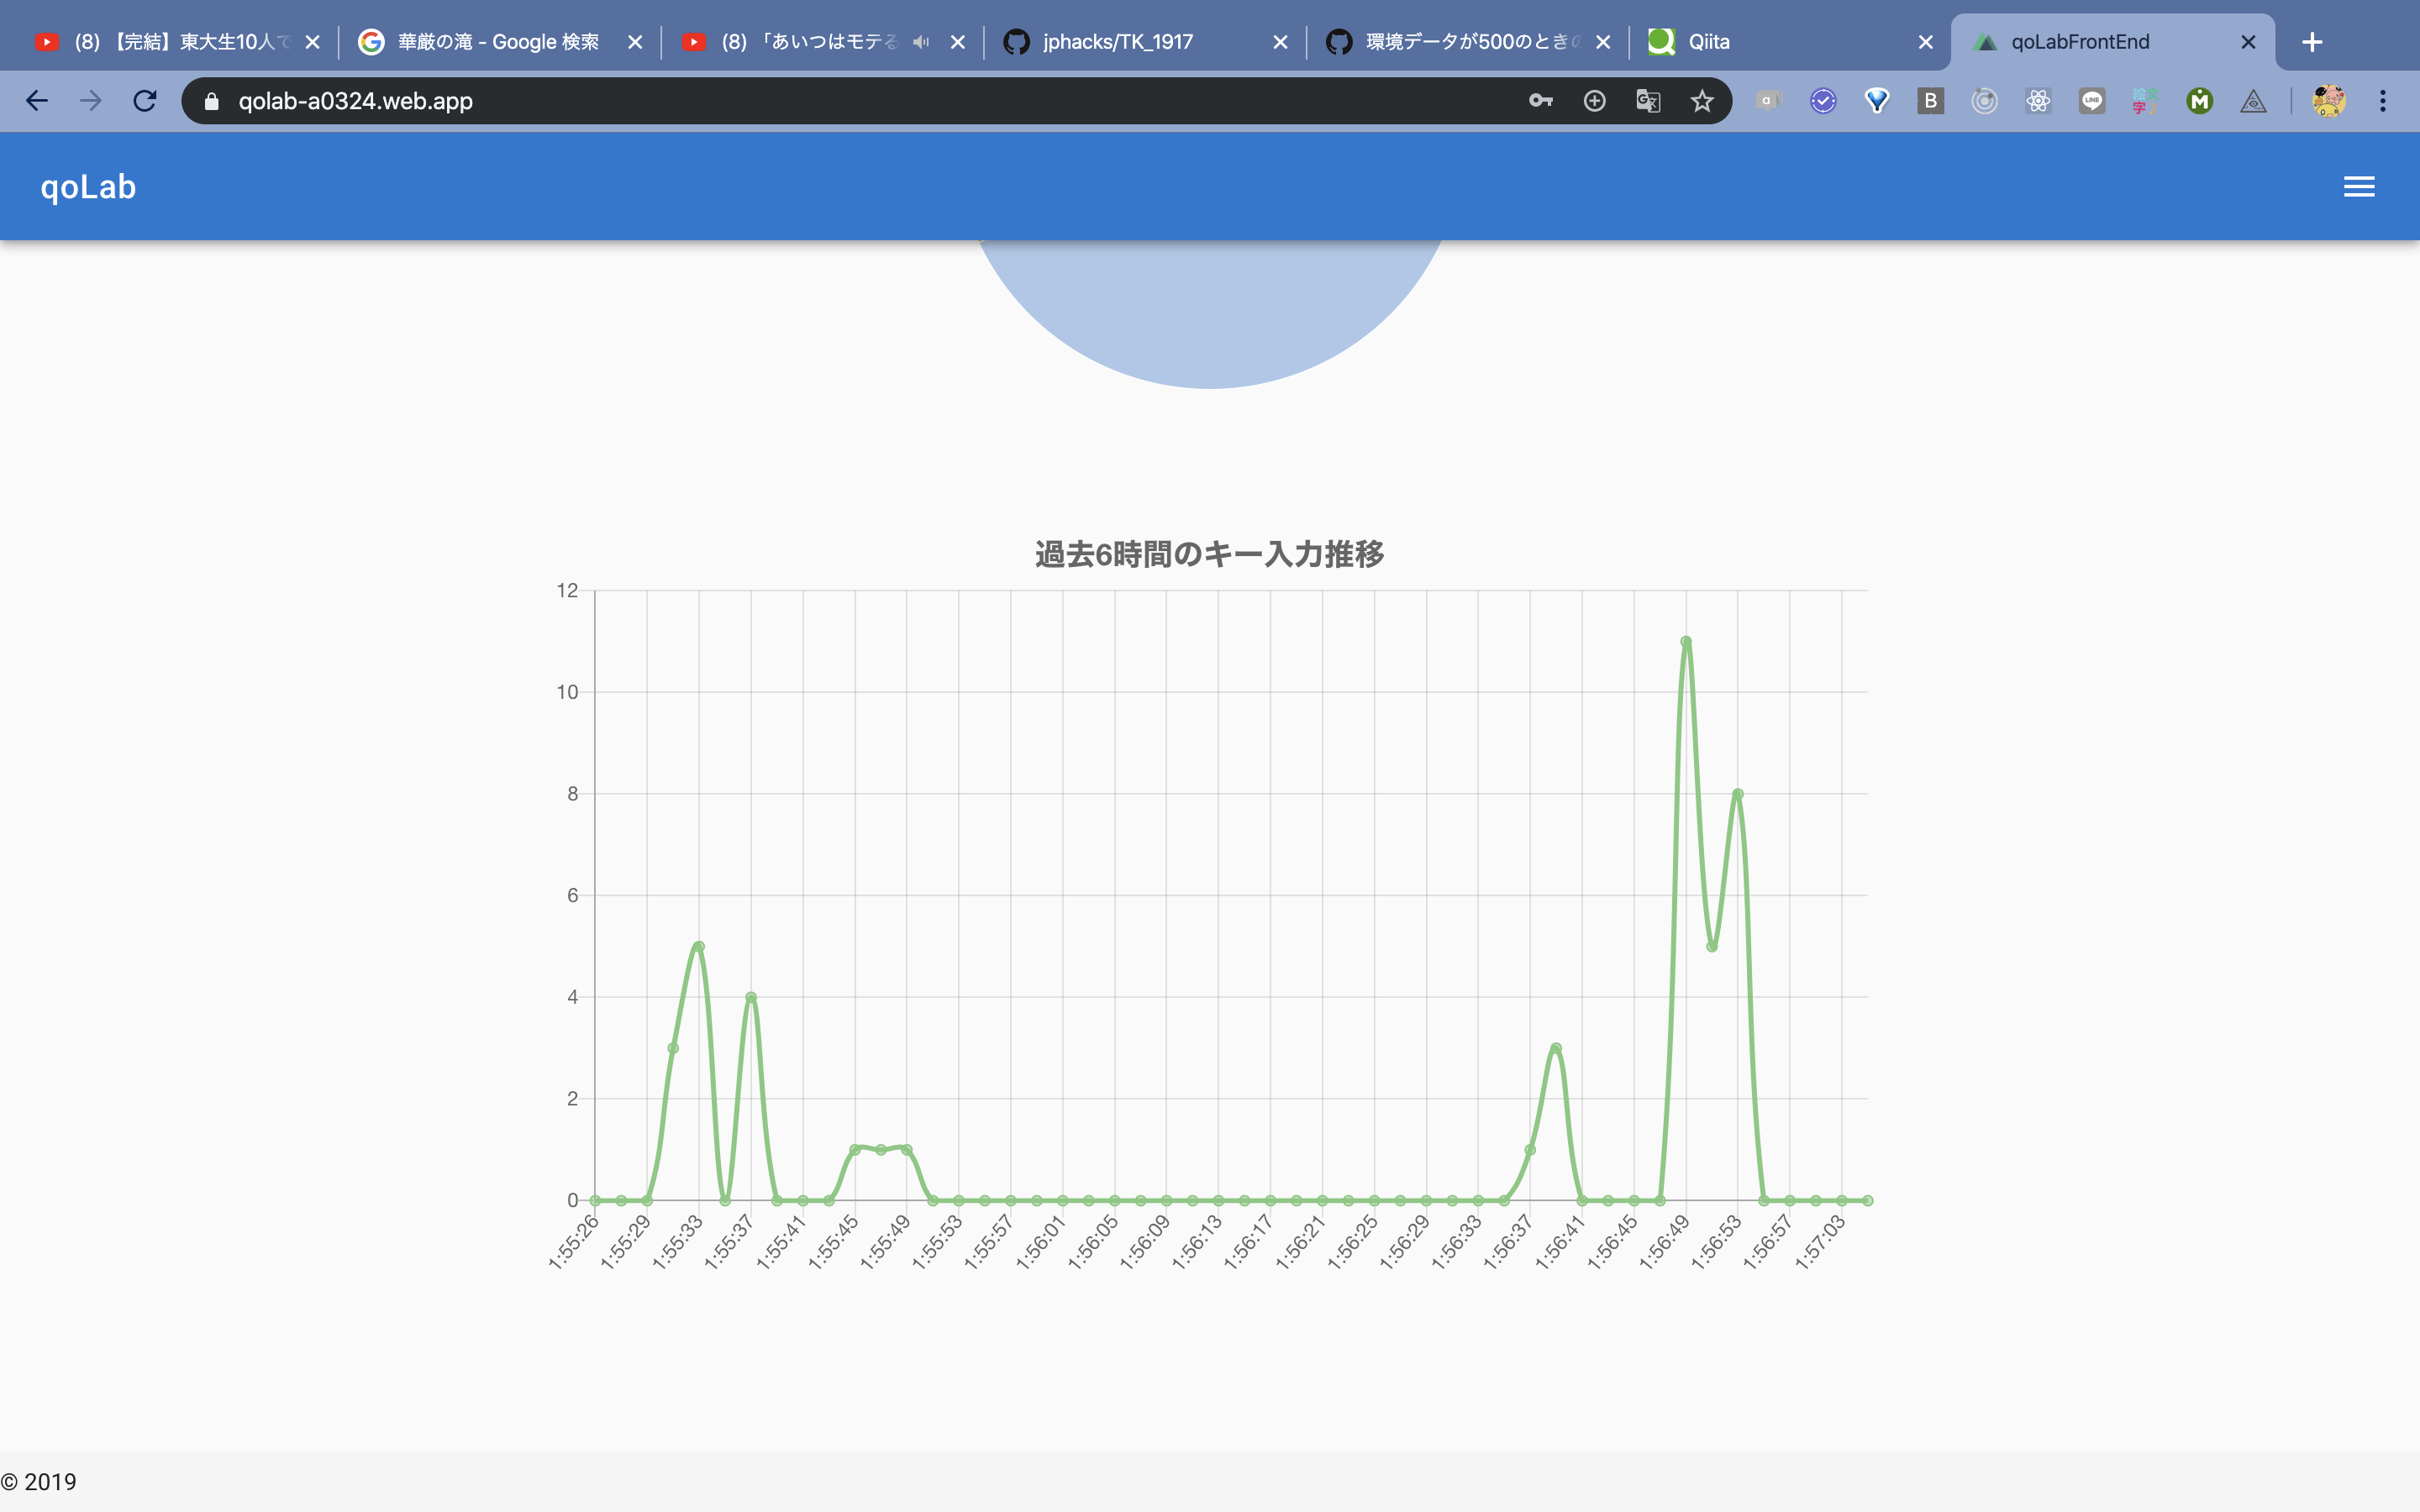Open the orbit-circle extension icon
The image size is (2420, 1512).
(1985, 100)
